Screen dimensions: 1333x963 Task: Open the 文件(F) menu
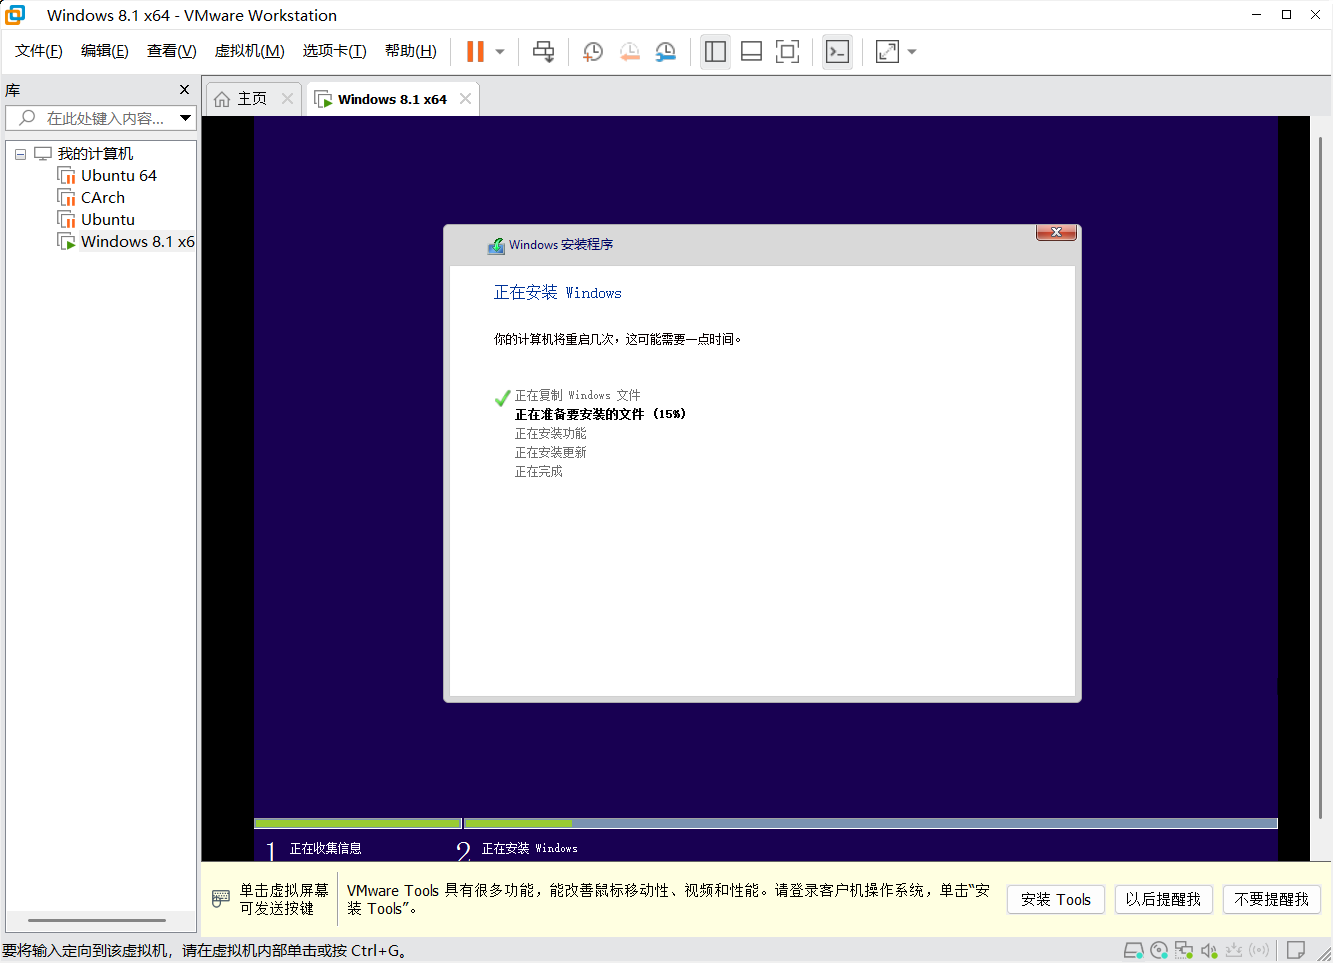tap(39, 51)
